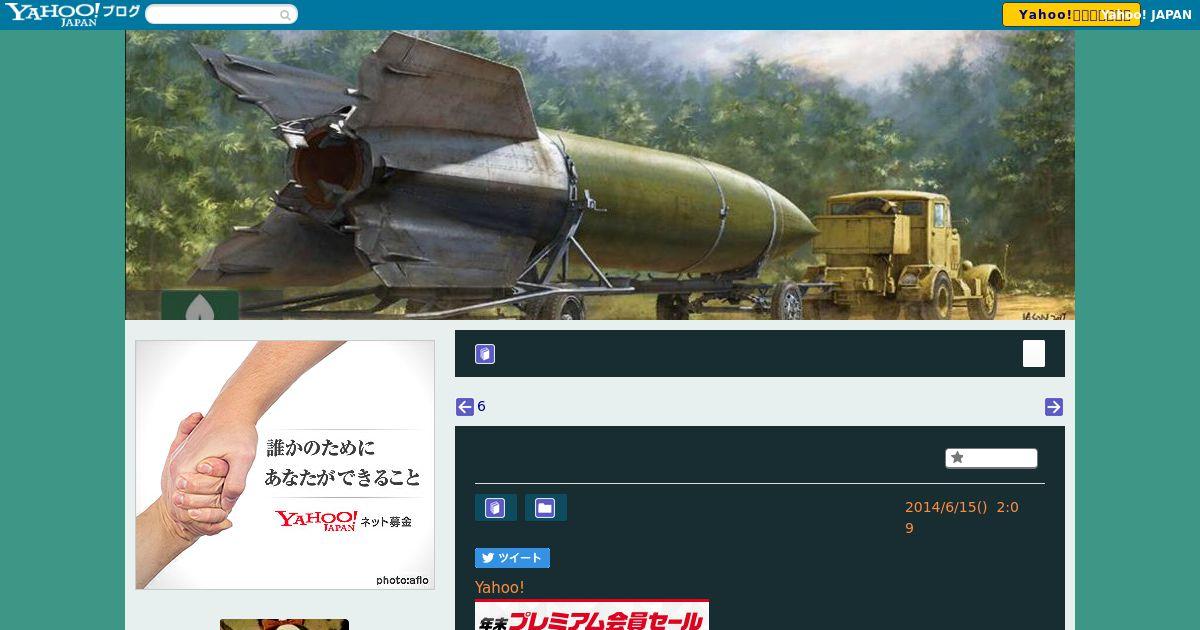The width and height of the screenshot is (1200, 630).
Task: Go to next post with right arrow
Action: coord(1054,407)
